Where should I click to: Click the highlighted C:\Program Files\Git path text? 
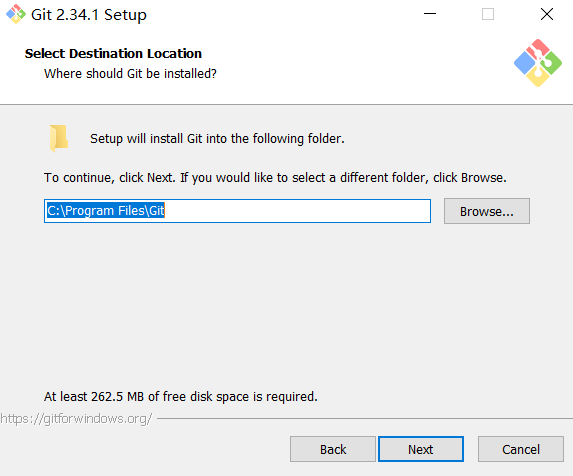pos(106,211)
